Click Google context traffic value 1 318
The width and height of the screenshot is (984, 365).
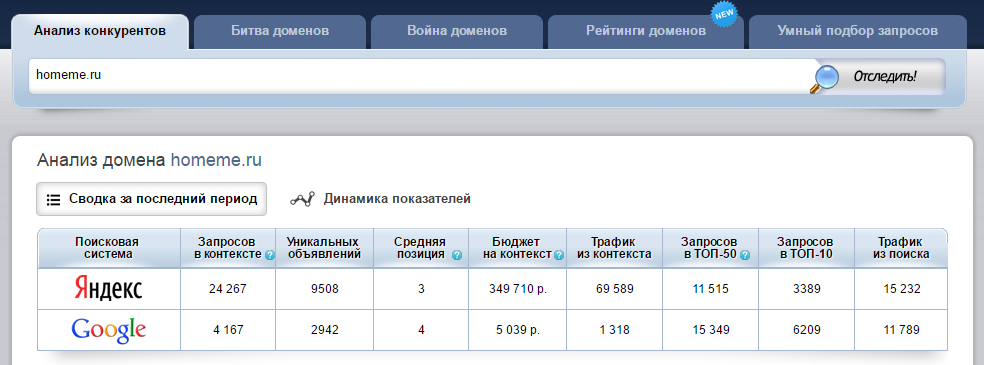[x=614, y=330]
